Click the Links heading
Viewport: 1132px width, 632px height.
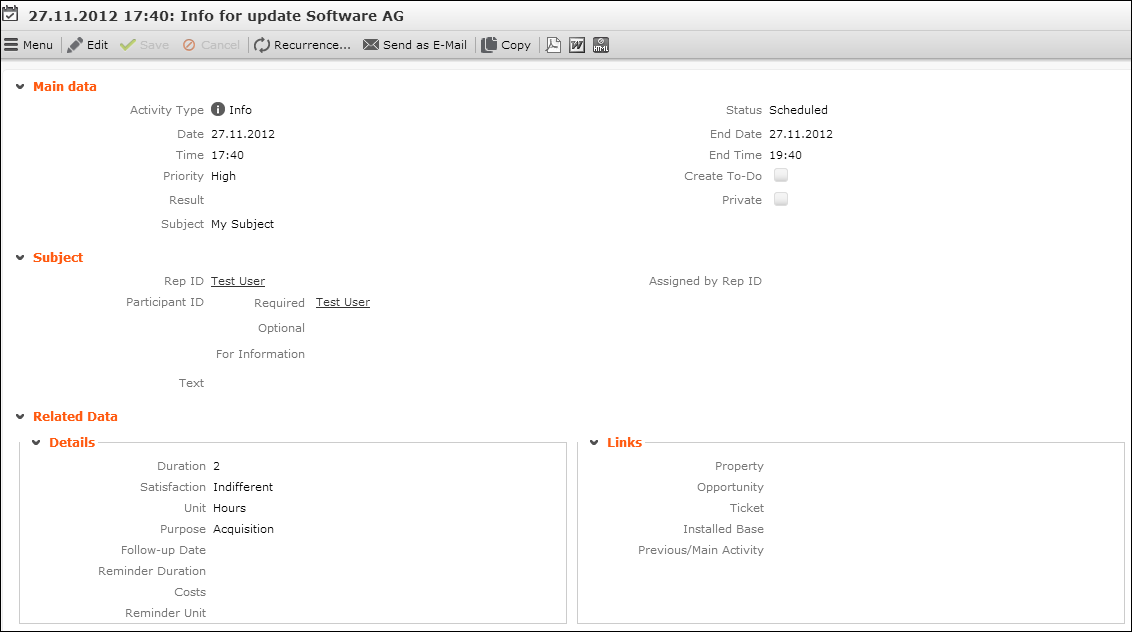click(624, 443)
